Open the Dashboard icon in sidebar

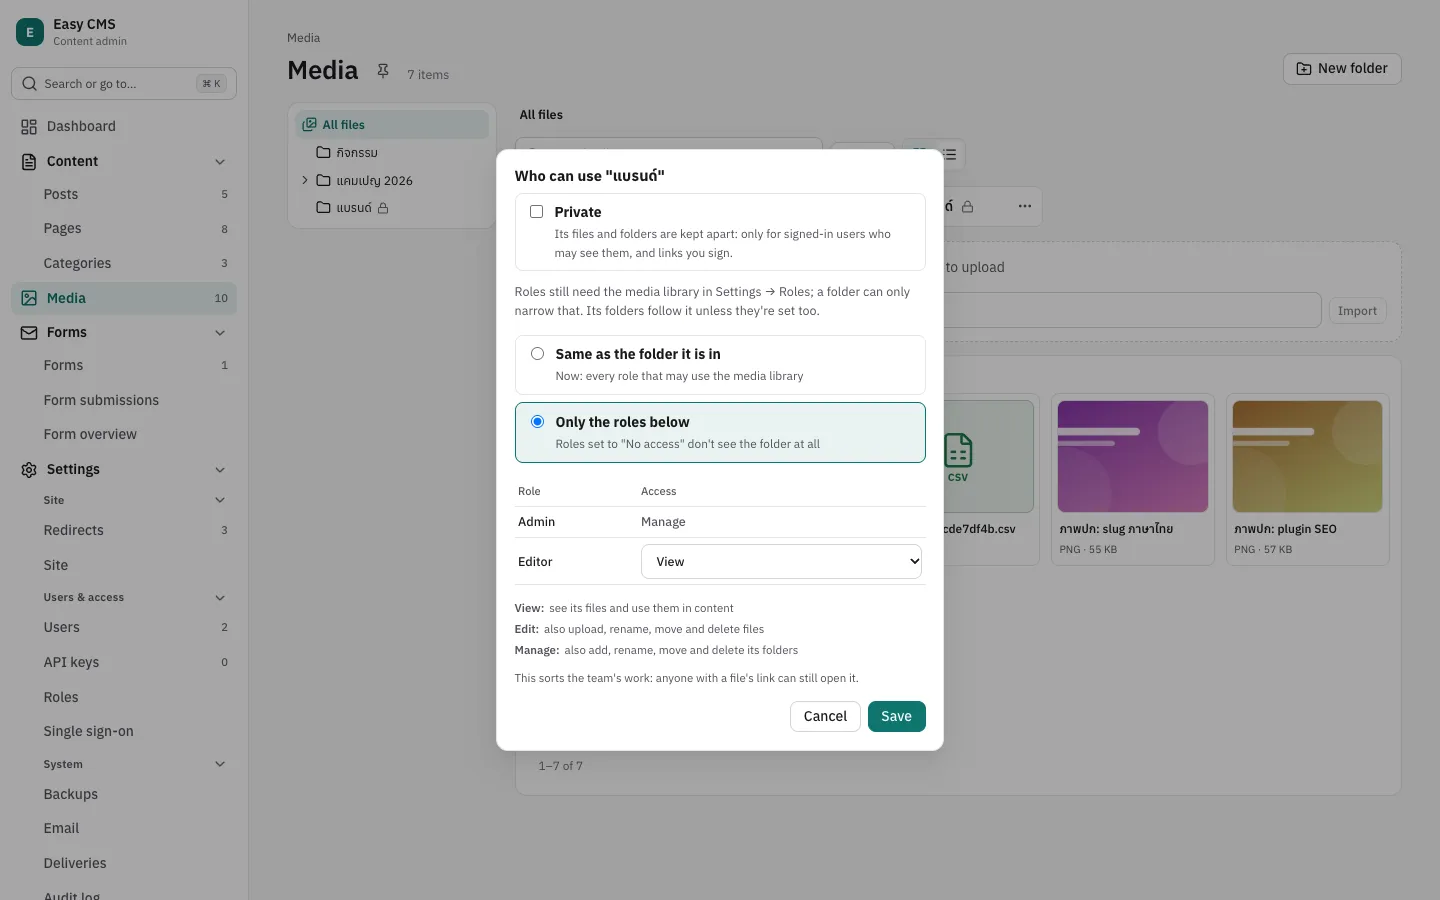pyautogui.click(x=29, y=126)
